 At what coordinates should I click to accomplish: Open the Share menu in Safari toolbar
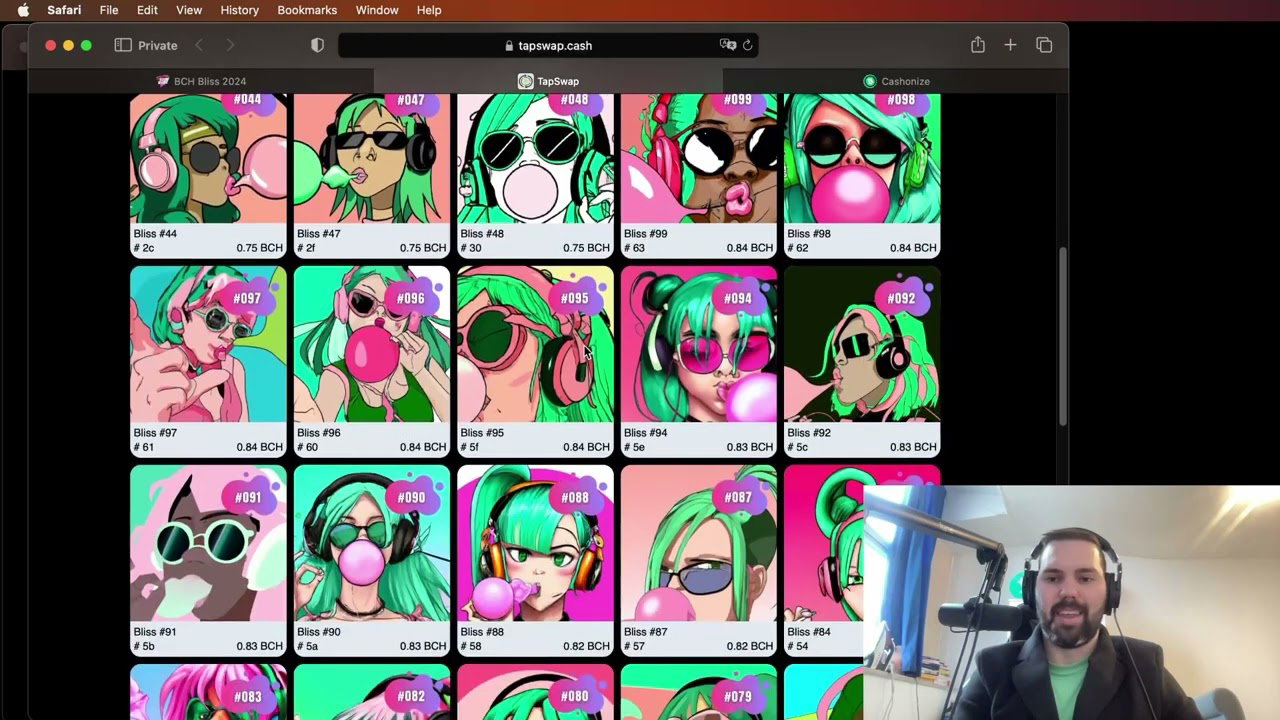point(978,45)
